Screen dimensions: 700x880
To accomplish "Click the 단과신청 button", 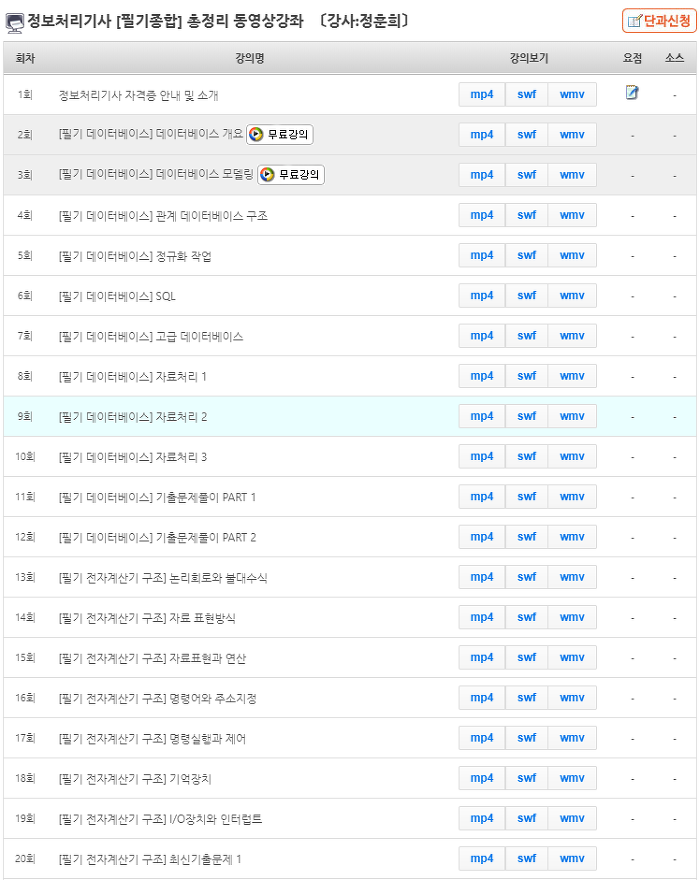I will 659,21.
